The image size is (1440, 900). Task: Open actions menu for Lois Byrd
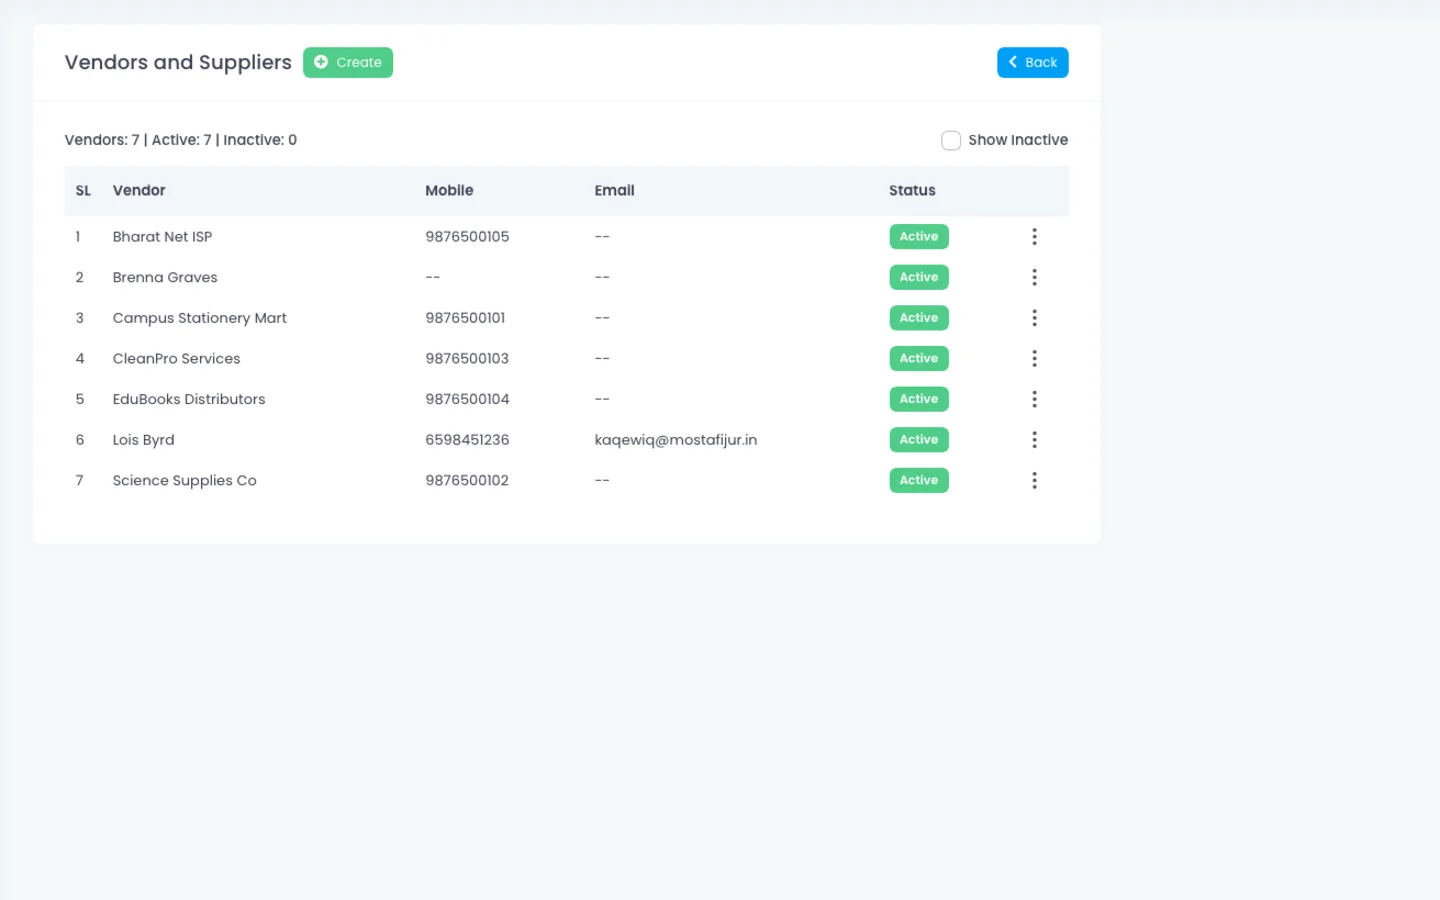tap(1034, 440)
